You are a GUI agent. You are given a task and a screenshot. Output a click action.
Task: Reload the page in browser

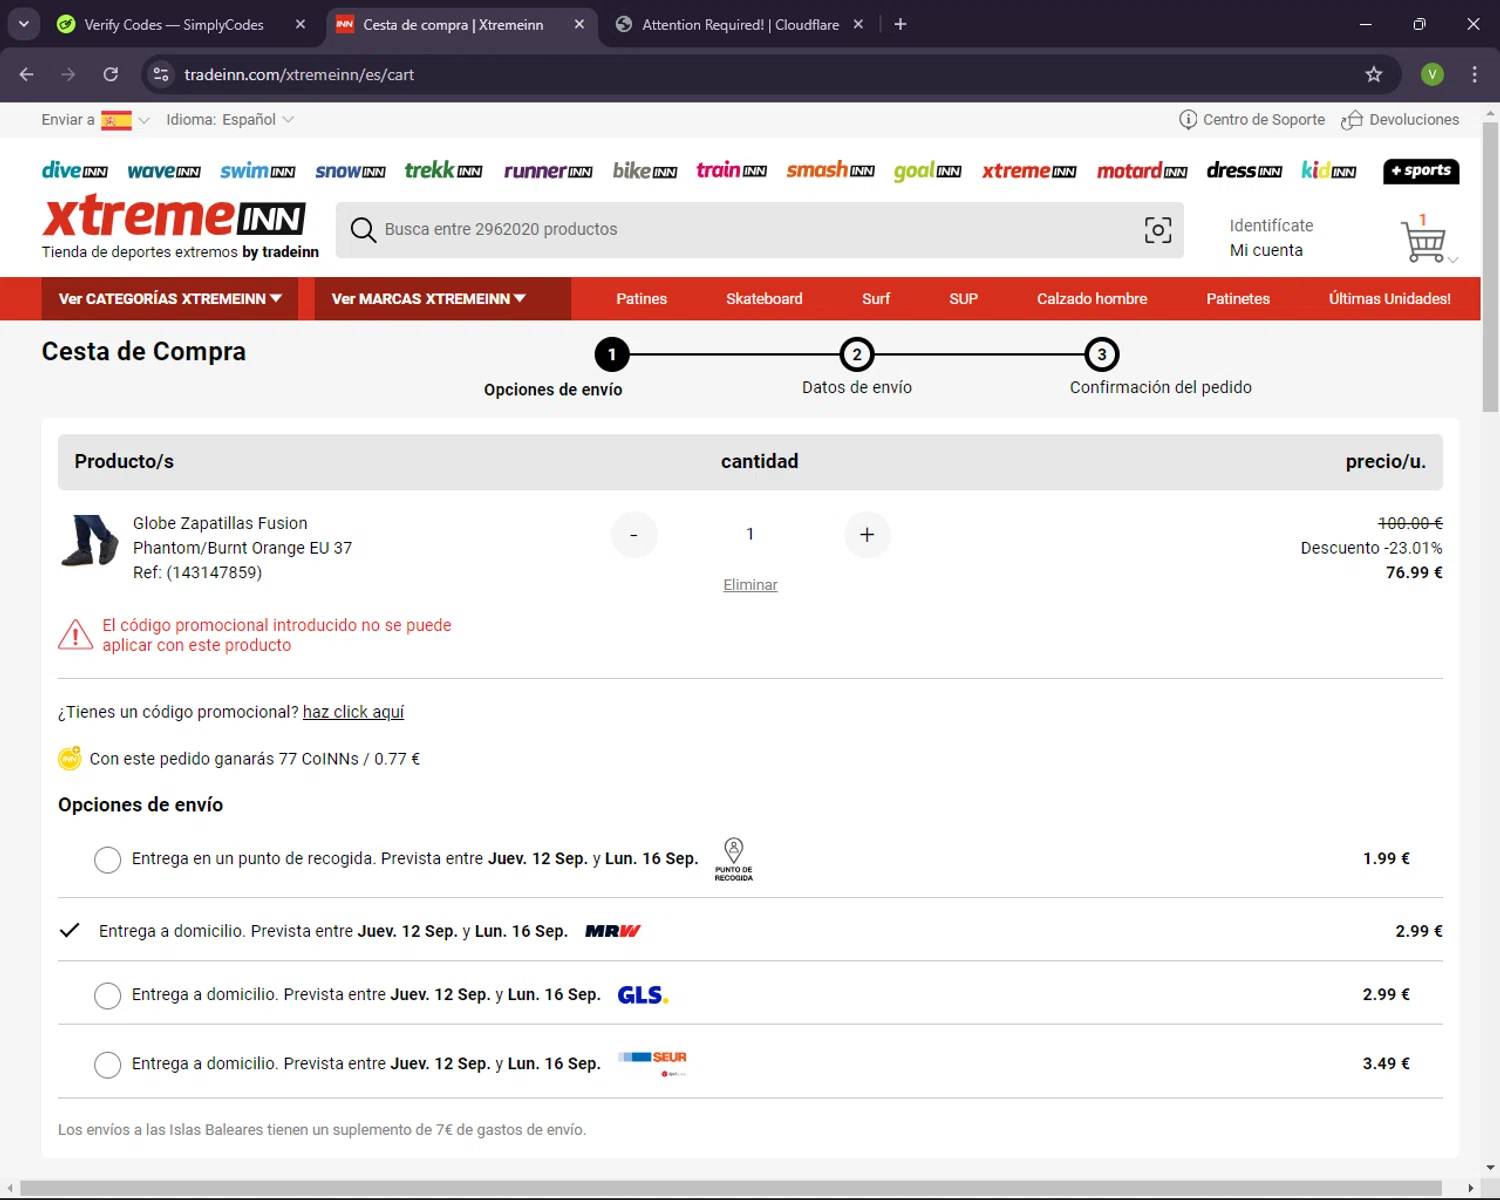111,74
